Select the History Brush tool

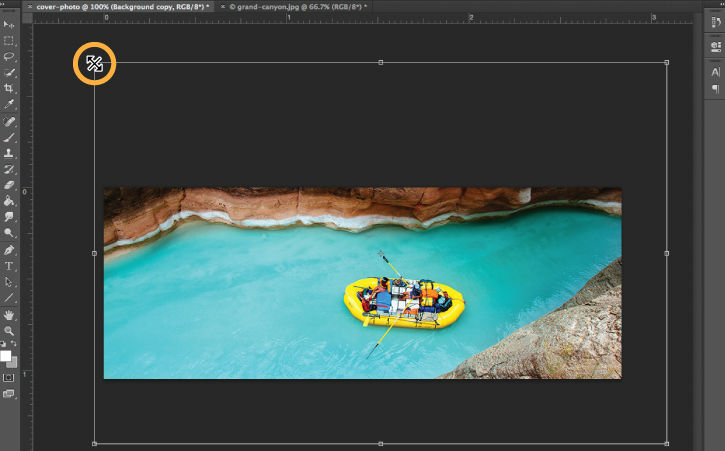coord(8,169)
